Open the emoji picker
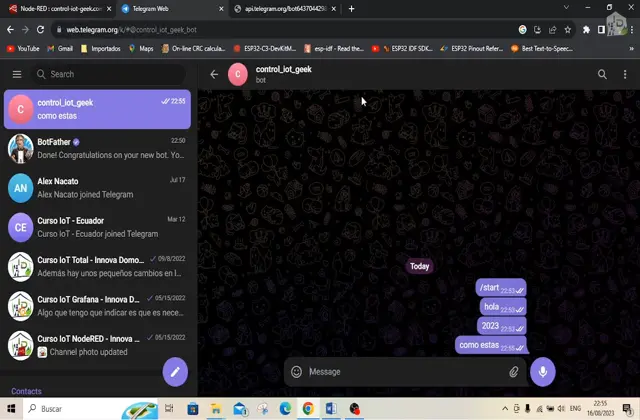 coord(296,372)
